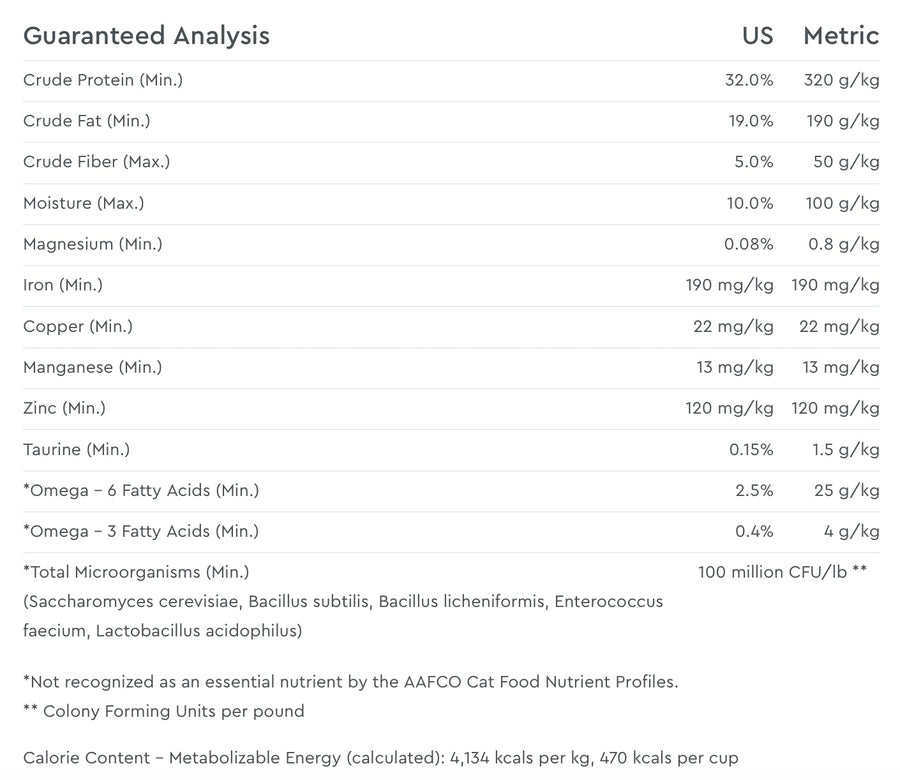The height and width of the screenshot is (780, 900).
Task: Select the US column header
Action: click(757, 36)
